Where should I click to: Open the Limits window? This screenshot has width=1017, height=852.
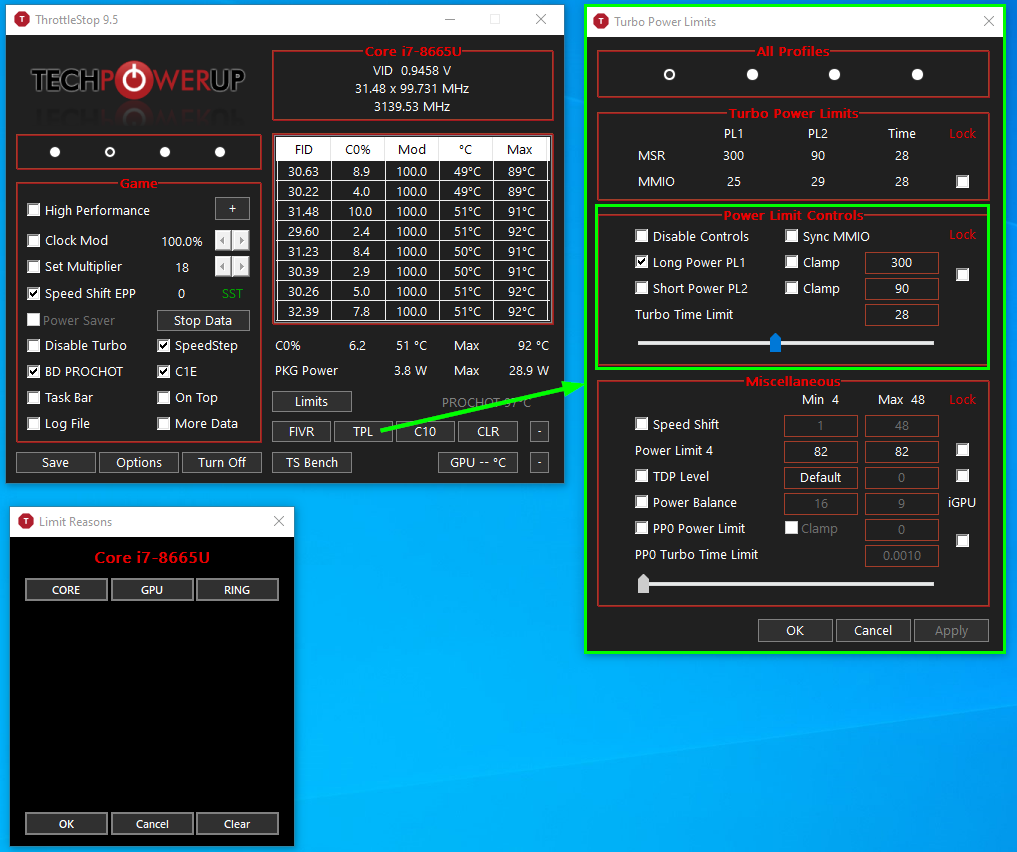pyautogui.click(x=311, y=401)
